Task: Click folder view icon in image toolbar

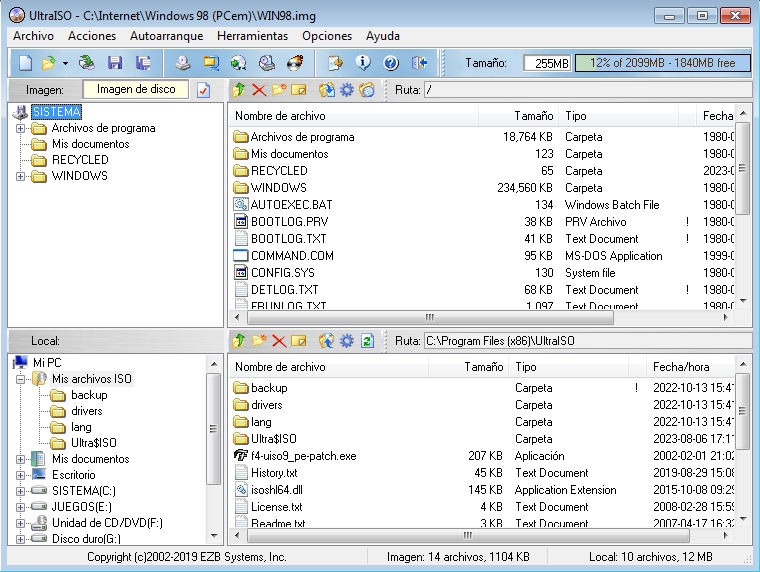Action: pyautogui.click(x=367, y=90)
